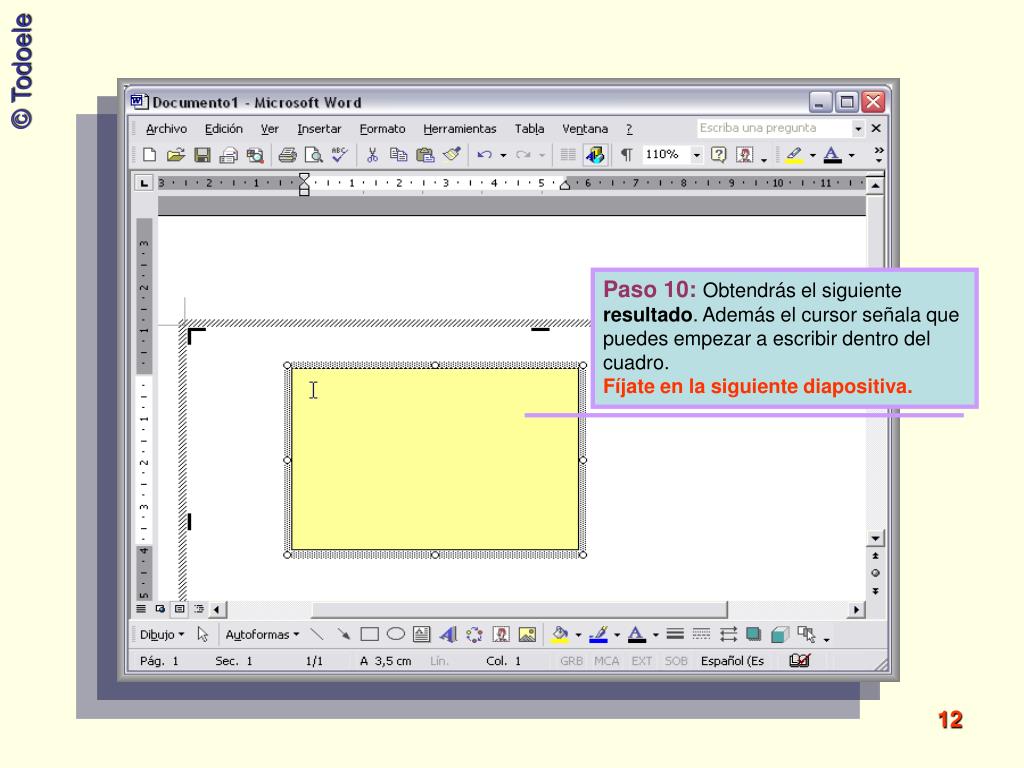Select the Rectangle drawing tool

[370, 634]
